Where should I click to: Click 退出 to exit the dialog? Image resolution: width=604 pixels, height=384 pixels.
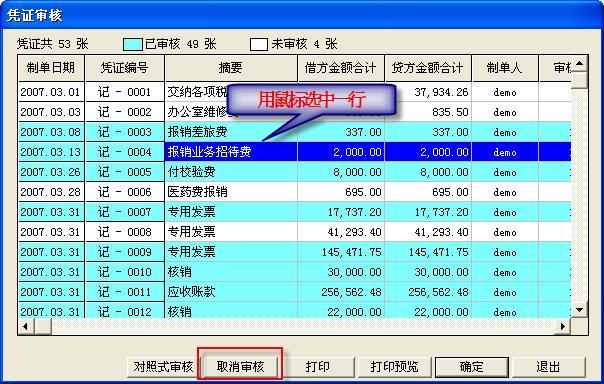coord(548,366)
